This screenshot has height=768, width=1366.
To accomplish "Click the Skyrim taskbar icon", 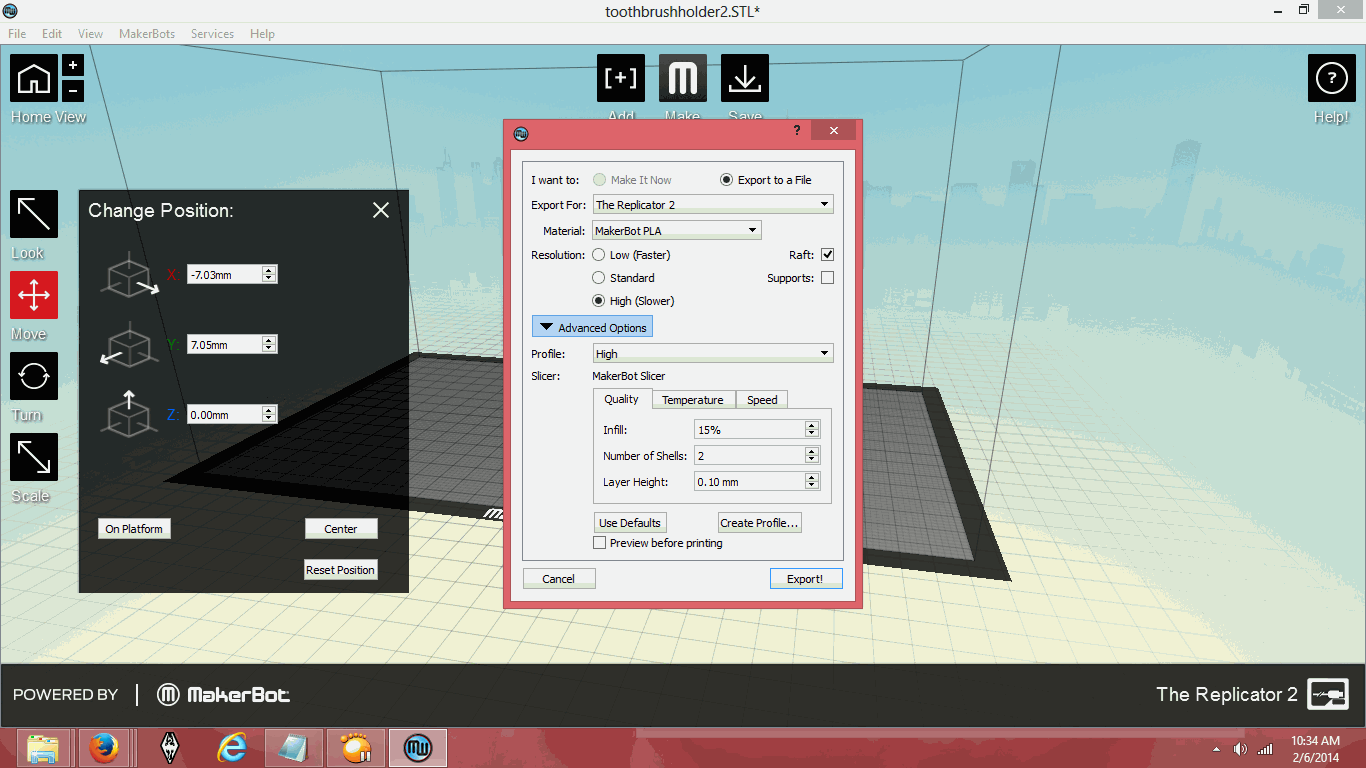I will click(x=170, y=748).
